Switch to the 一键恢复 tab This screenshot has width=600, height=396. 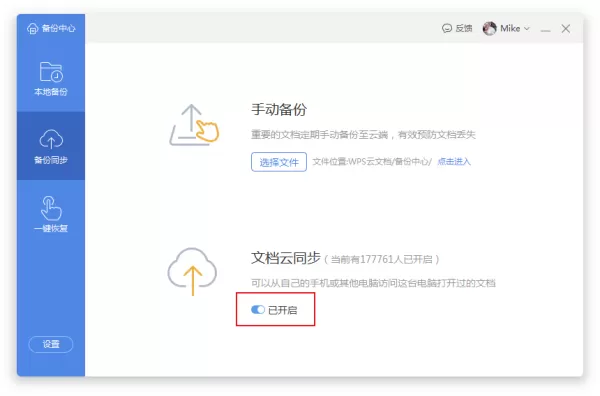(51, 213)
